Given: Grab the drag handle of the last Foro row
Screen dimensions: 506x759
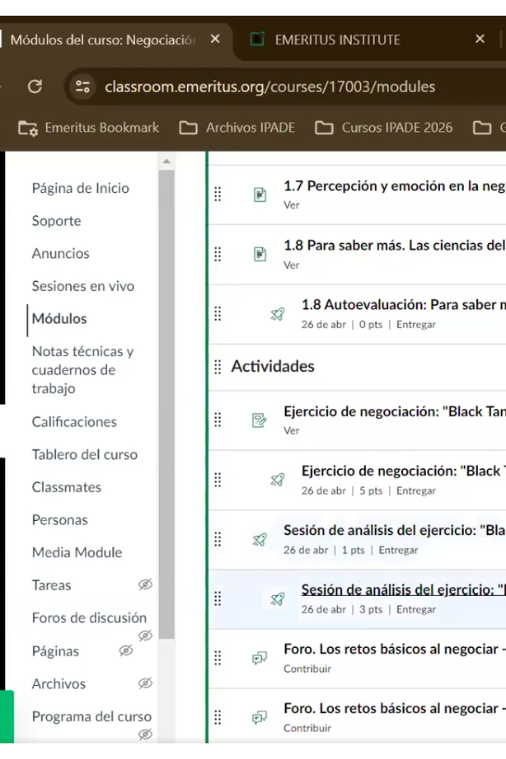Looking at the screenshot, I should pyautogui.click(x=218, y=717).
